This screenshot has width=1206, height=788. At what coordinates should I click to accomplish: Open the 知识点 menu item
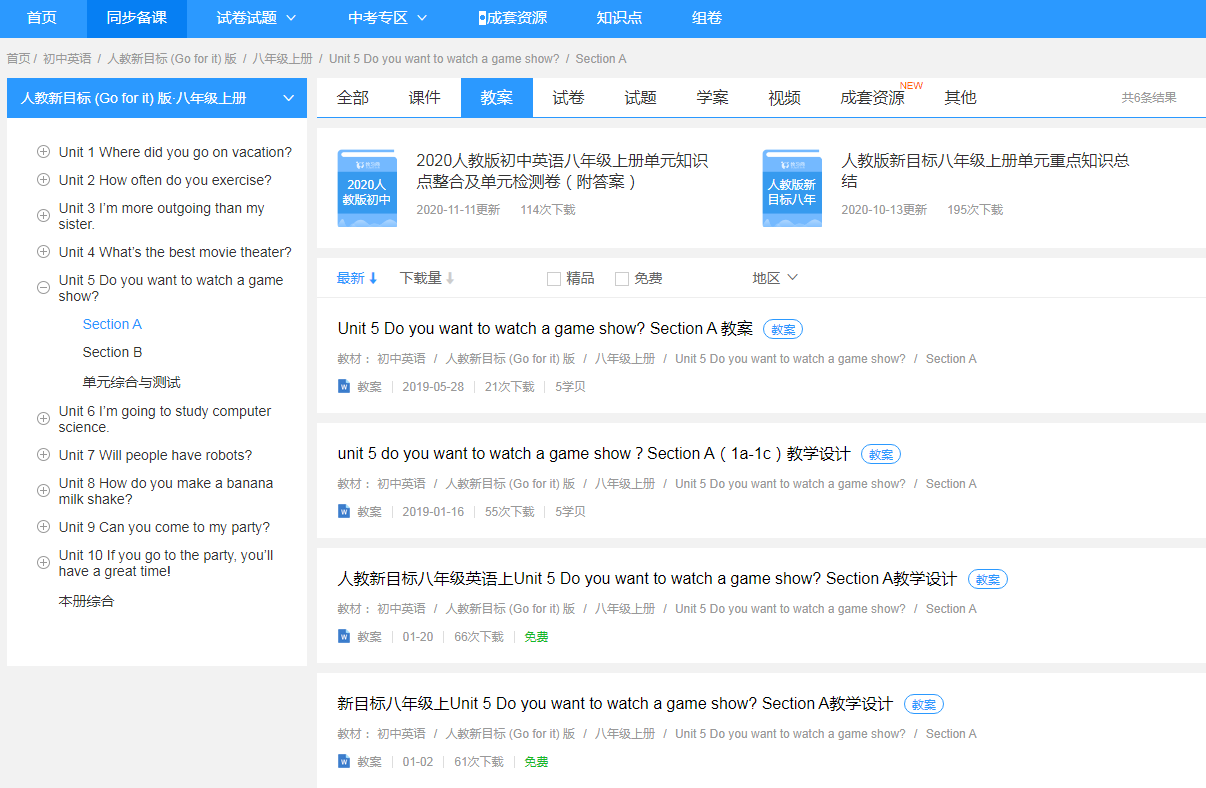coord(619,18)
